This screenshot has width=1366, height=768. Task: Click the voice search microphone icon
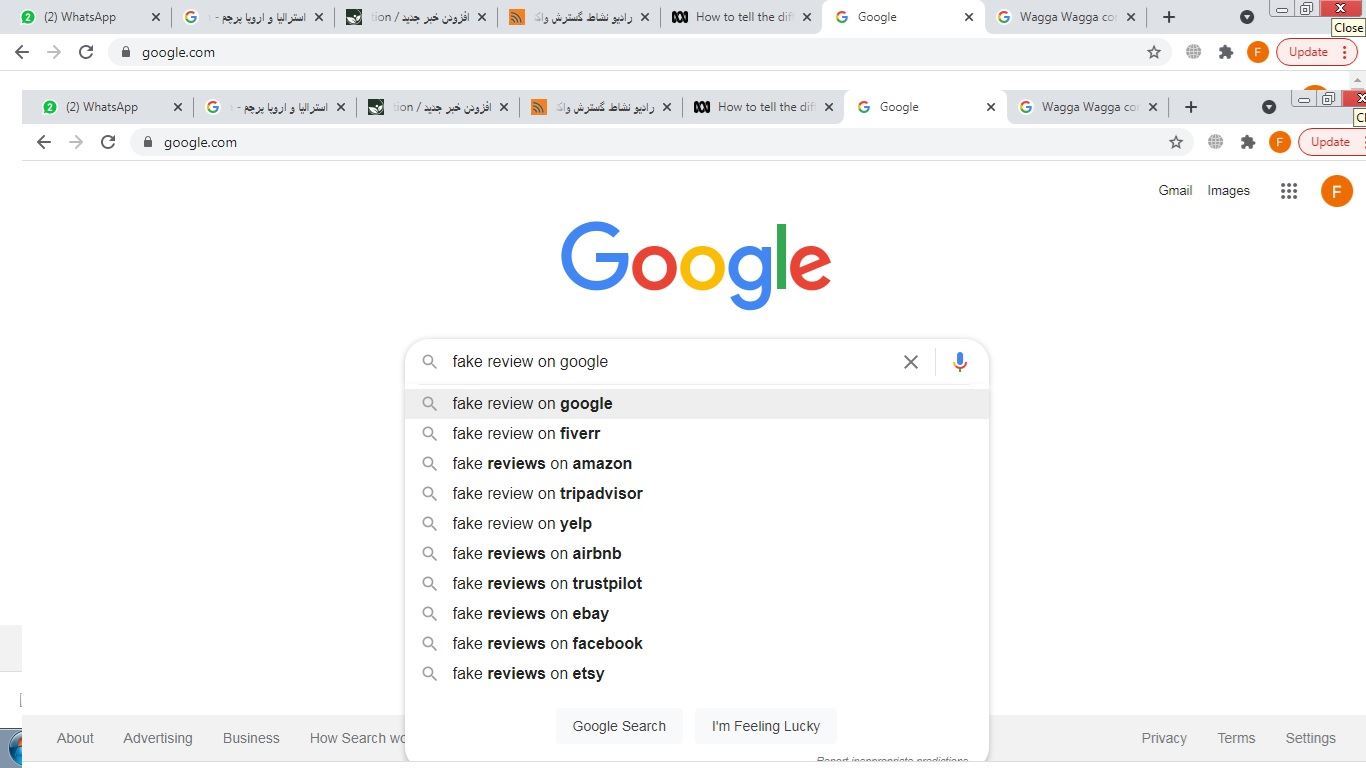(x=959, y=362)
